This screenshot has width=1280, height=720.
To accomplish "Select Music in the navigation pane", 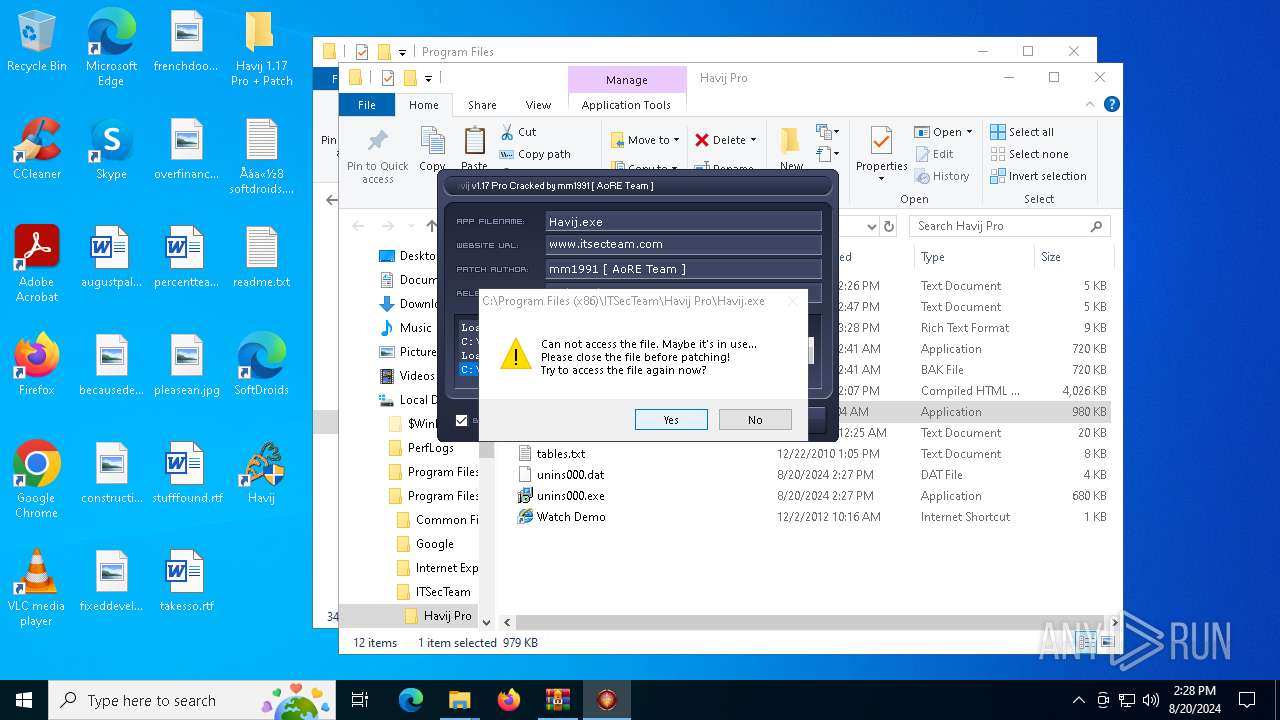I will coord(415,328).
